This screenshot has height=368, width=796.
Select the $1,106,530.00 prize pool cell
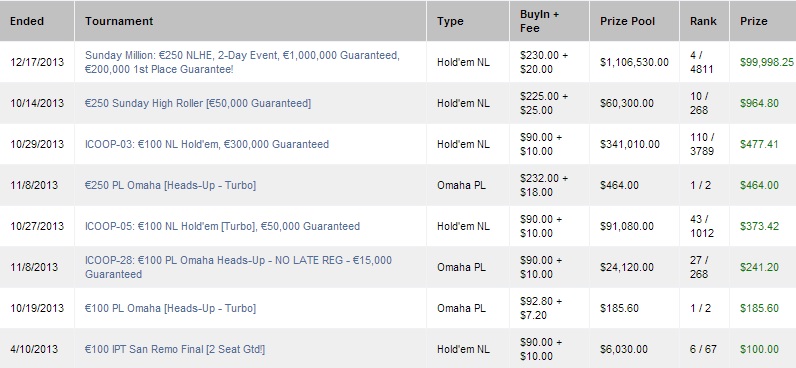[x=635, y=62]
